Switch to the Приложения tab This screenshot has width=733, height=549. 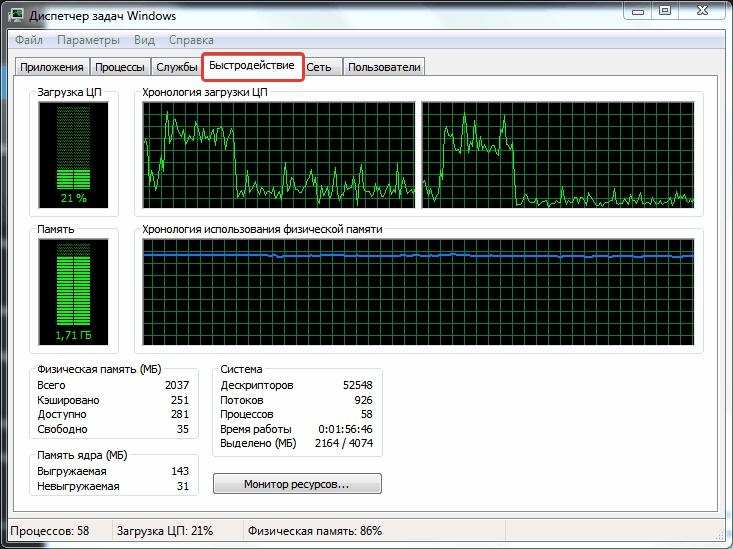pos(51,67)
